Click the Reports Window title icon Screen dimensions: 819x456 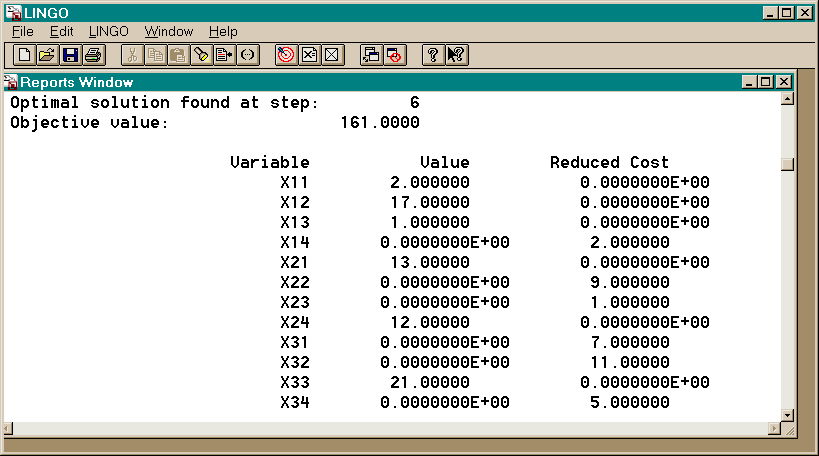coord(10,82)
